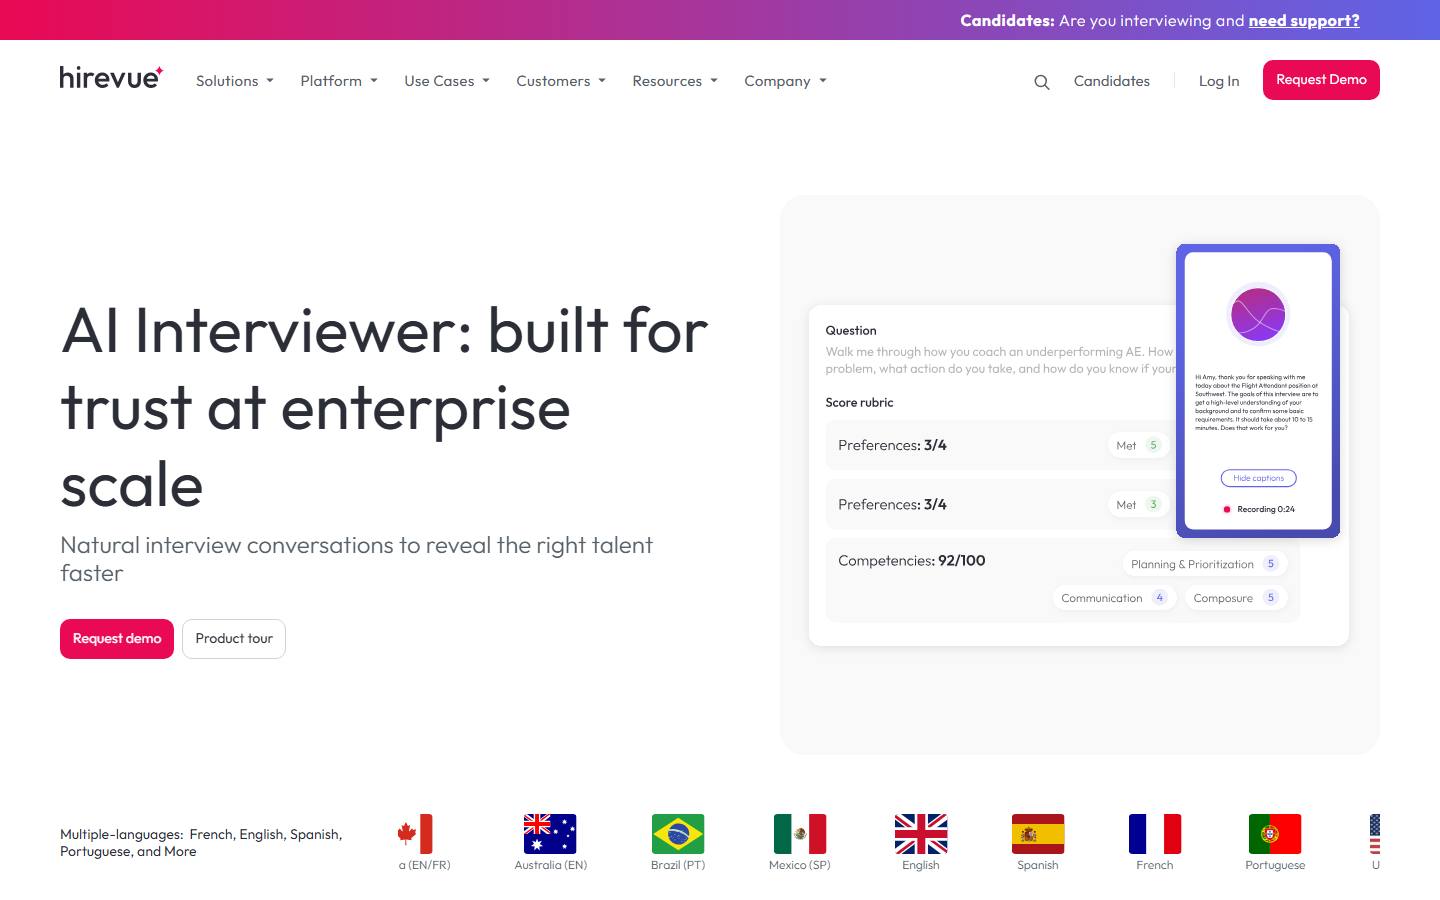Select the Mexico (SP) flag

click(x=800, y=834)
